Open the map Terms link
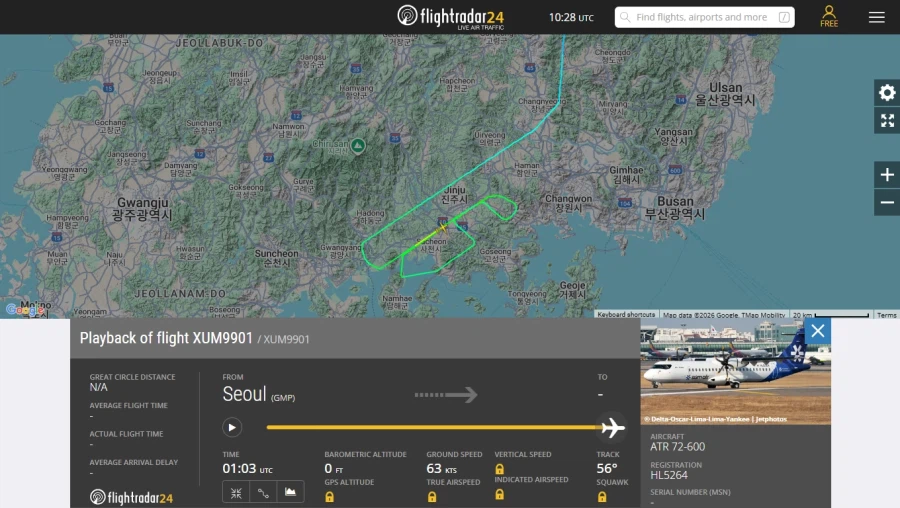Image resolution: width=900 pixels, height=508 pixels. [887, 315]
